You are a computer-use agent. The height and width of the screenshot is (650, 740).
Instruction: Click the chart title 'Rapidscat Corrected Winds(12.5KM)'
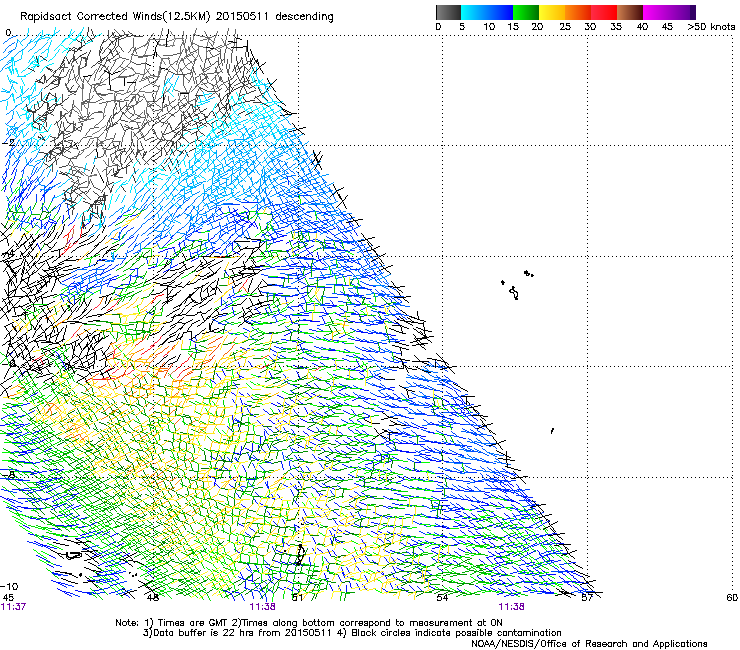(x=115, y=17)
